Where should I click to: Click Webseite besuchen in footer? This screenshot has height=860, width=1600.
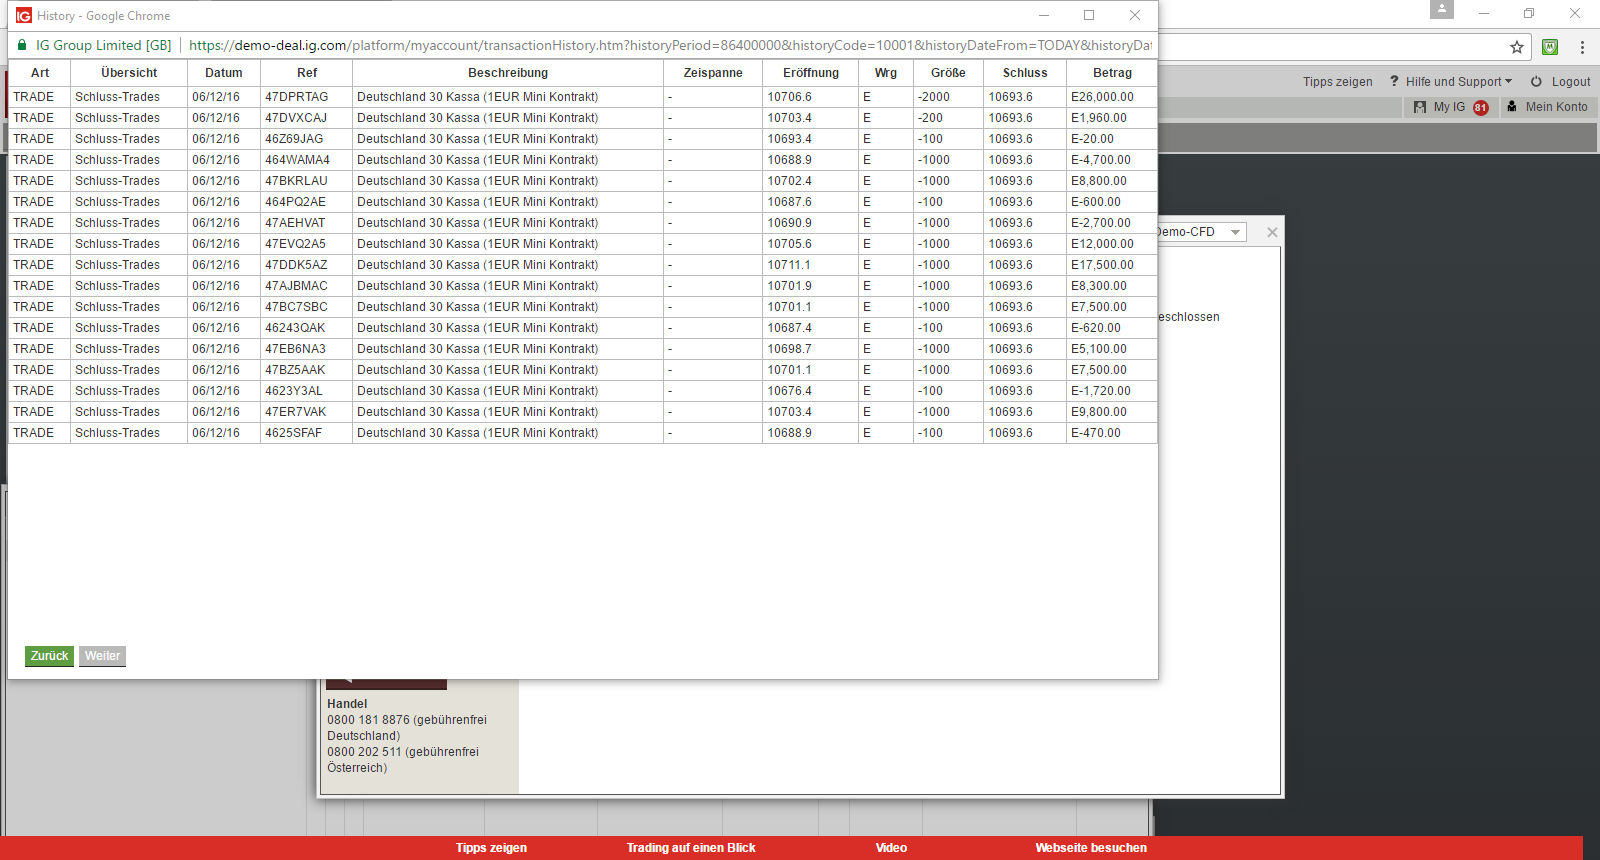pos(1091,848)
